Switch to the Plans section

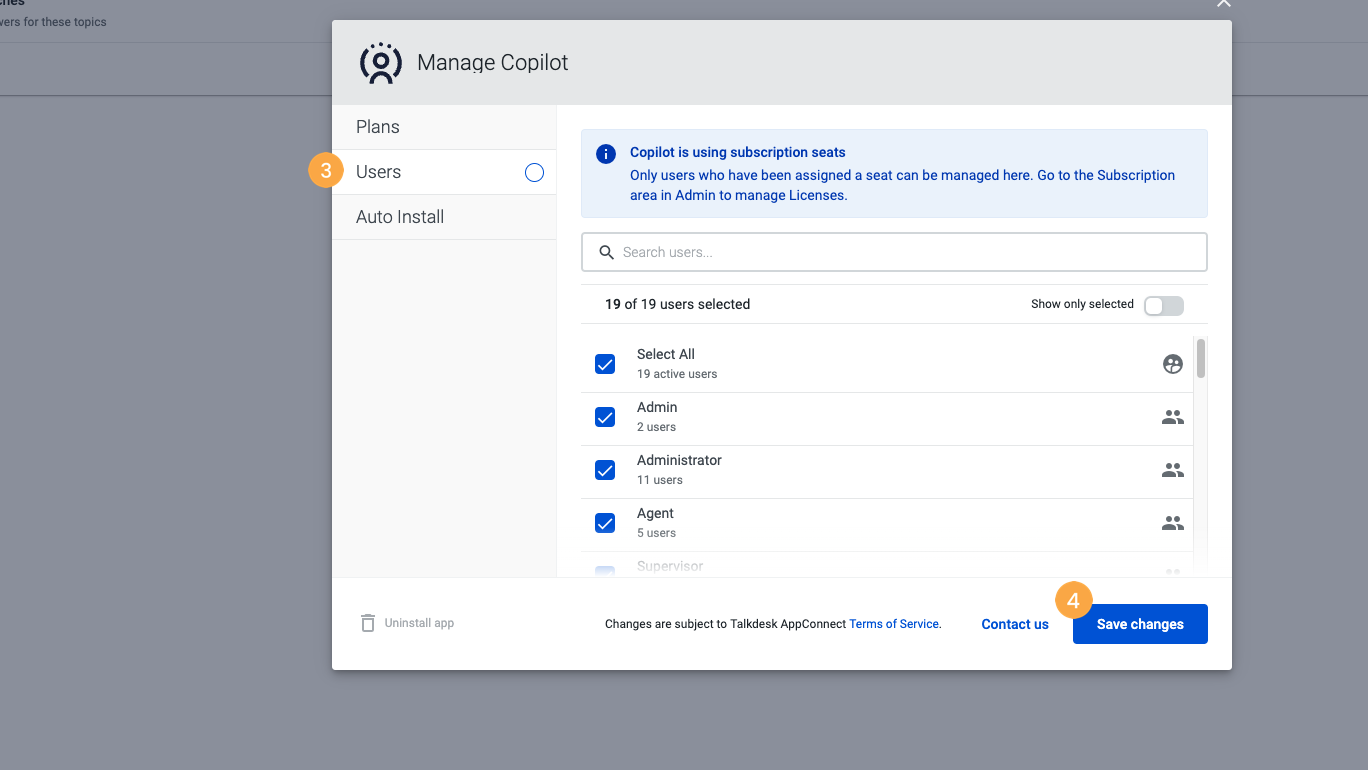[378, 127]
